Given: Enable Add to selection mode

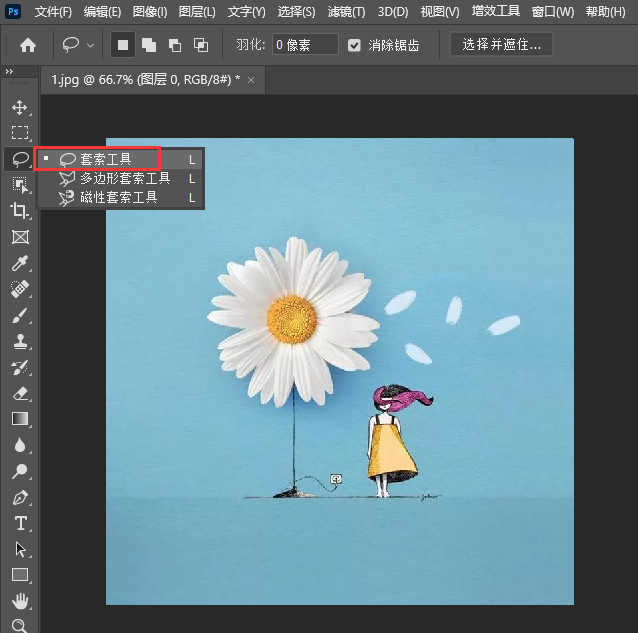Looking at the screenshot, I should pyautogui.click(x=148, y=45).
